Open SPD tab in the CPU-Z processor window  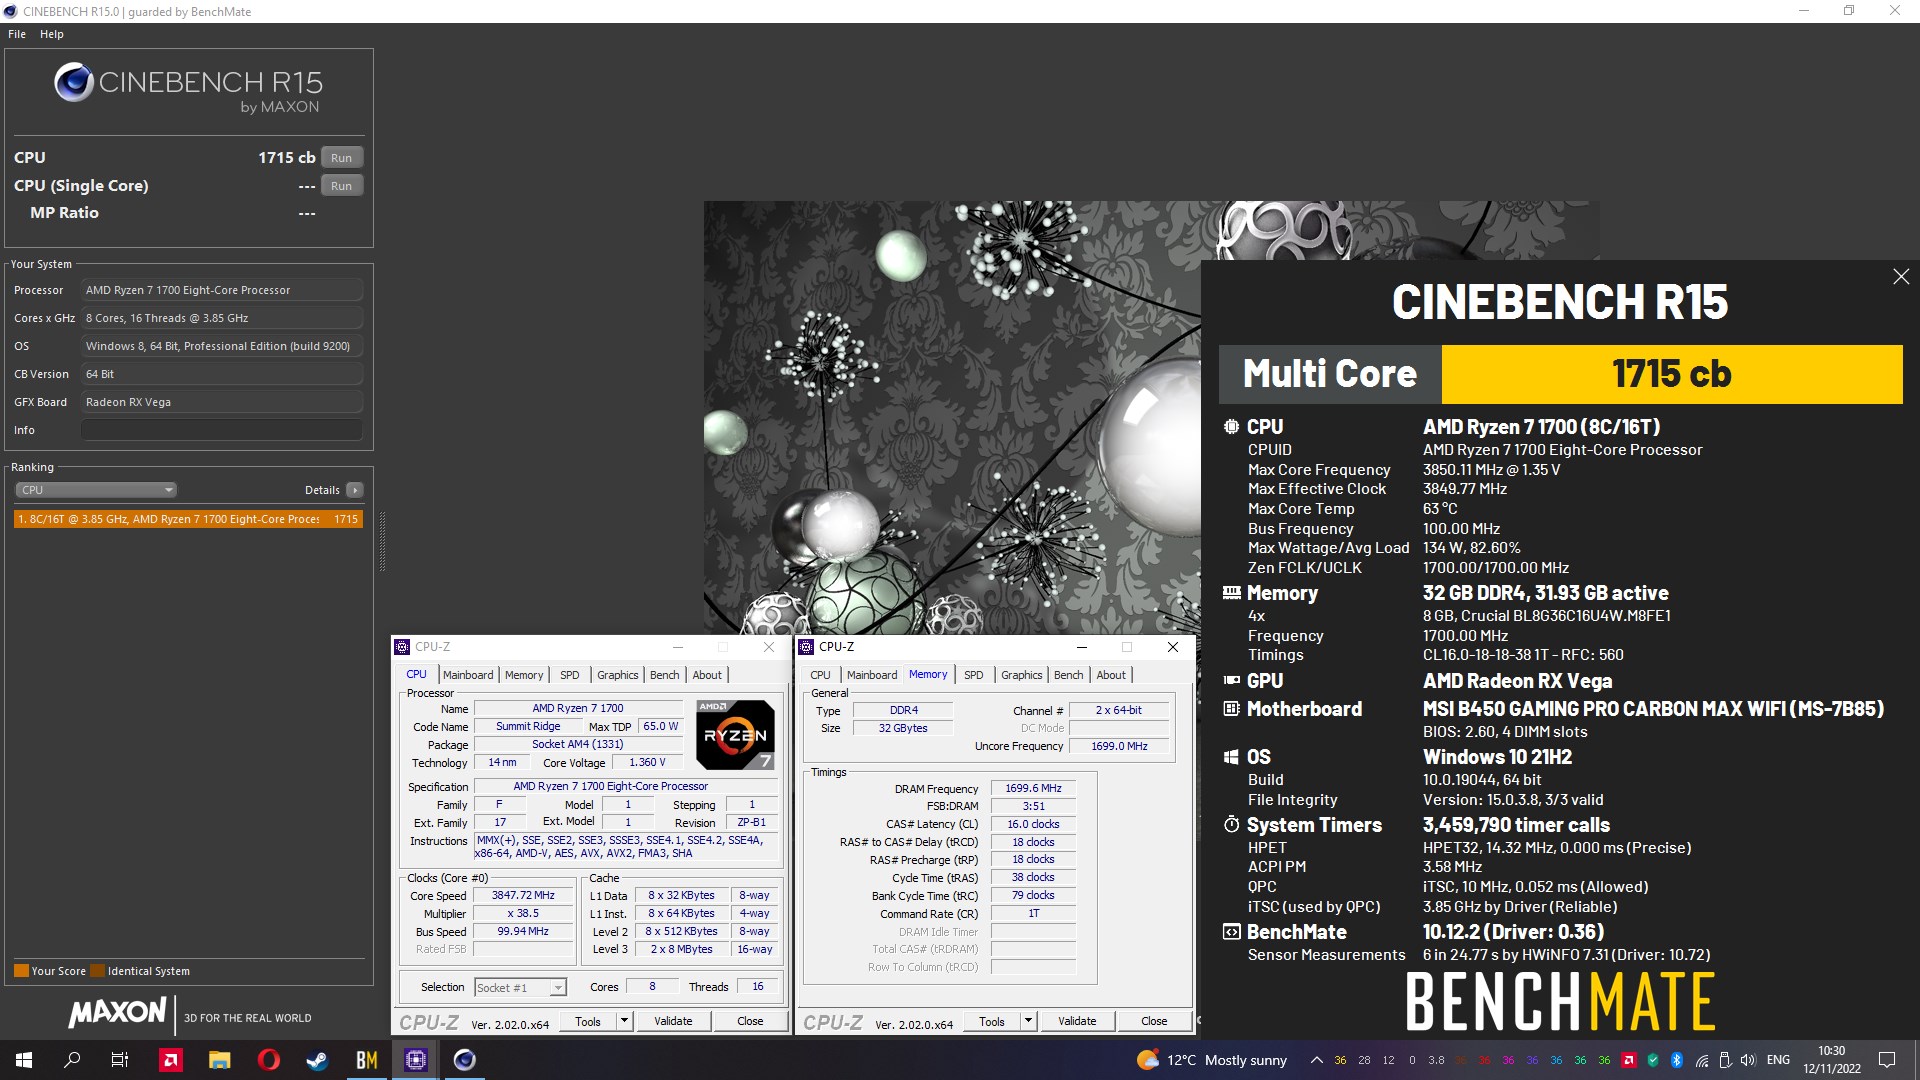click(x=570, y=675)
